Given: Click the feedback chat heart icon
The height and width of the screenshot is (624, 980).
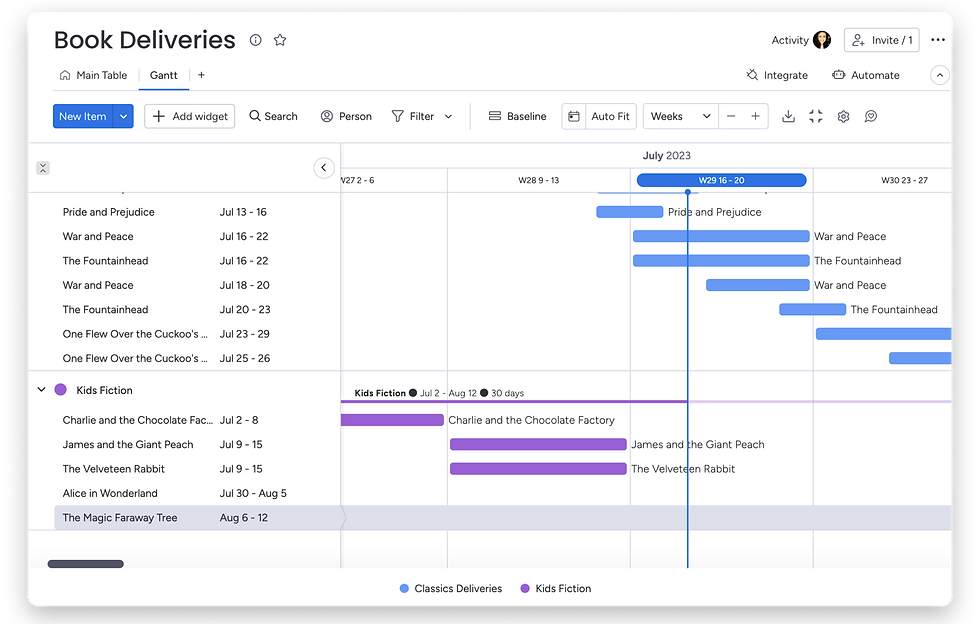Looking at the screenshot, I should click(x=871, y=116).
